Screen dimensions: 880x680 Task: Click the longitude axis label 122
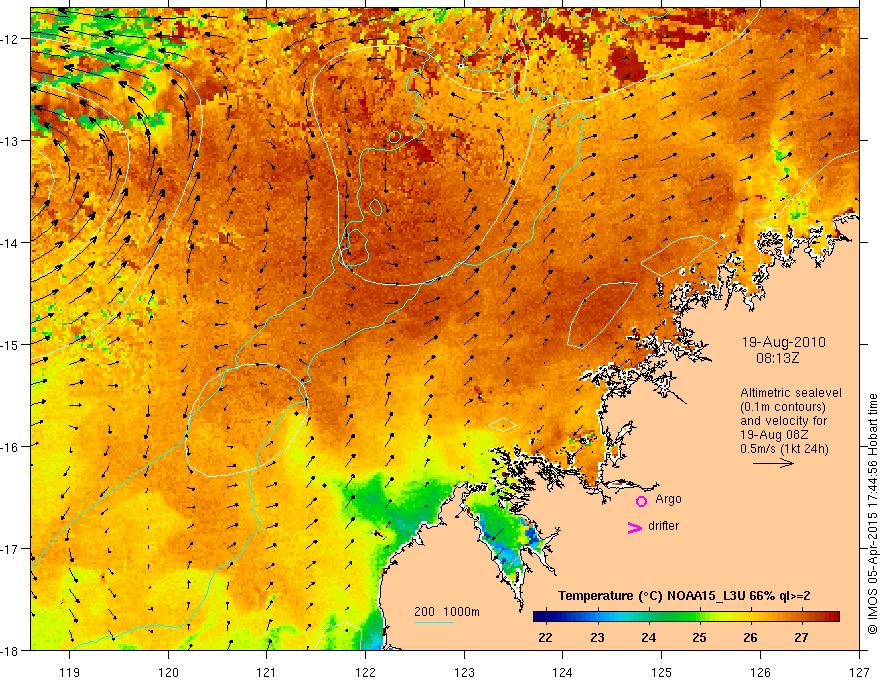pos(365,672)
